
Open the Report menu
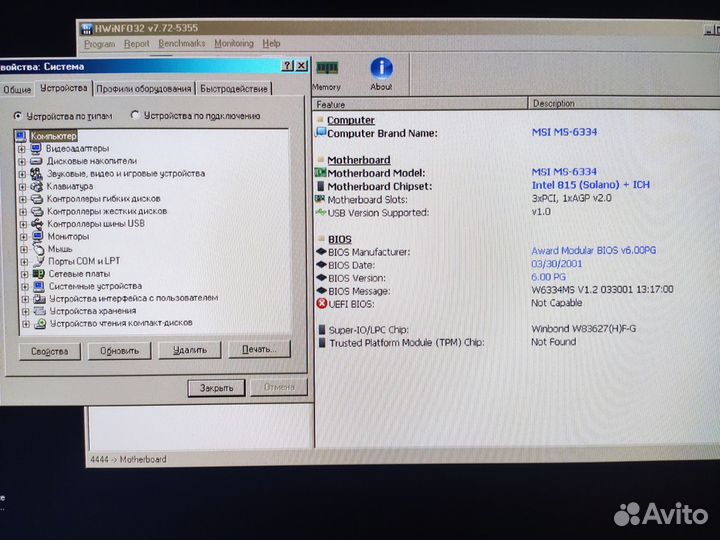[137, 44]
